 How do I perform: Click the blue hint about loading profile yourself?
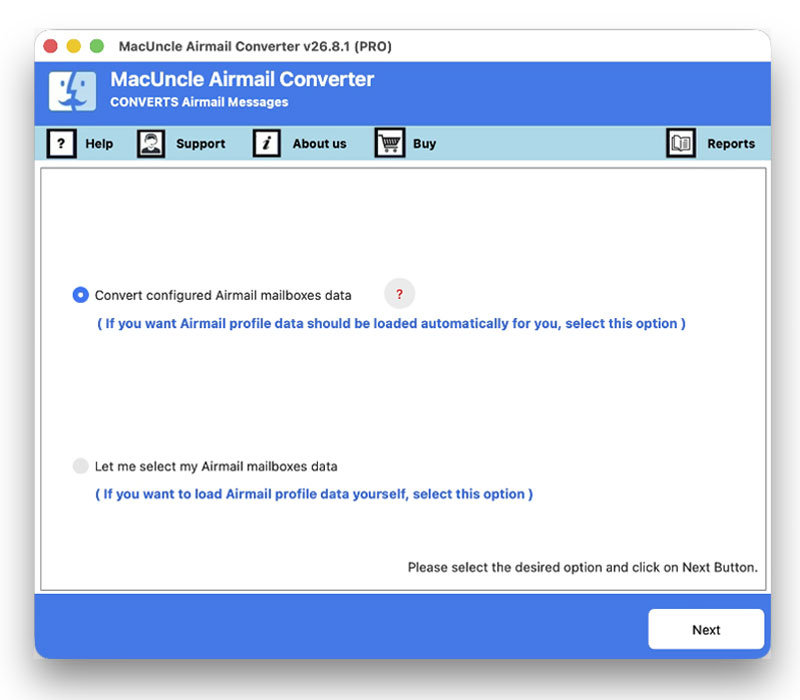(314, 494)
